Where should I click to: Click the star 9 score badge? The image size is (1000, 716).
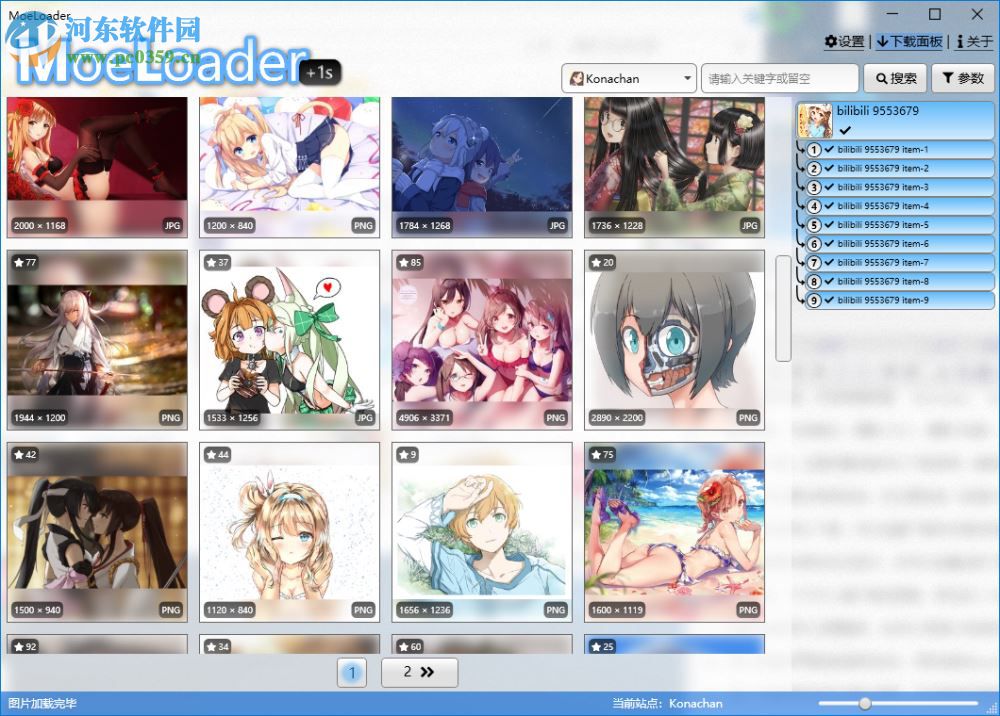pyautogui.click(x=408, y=455)
